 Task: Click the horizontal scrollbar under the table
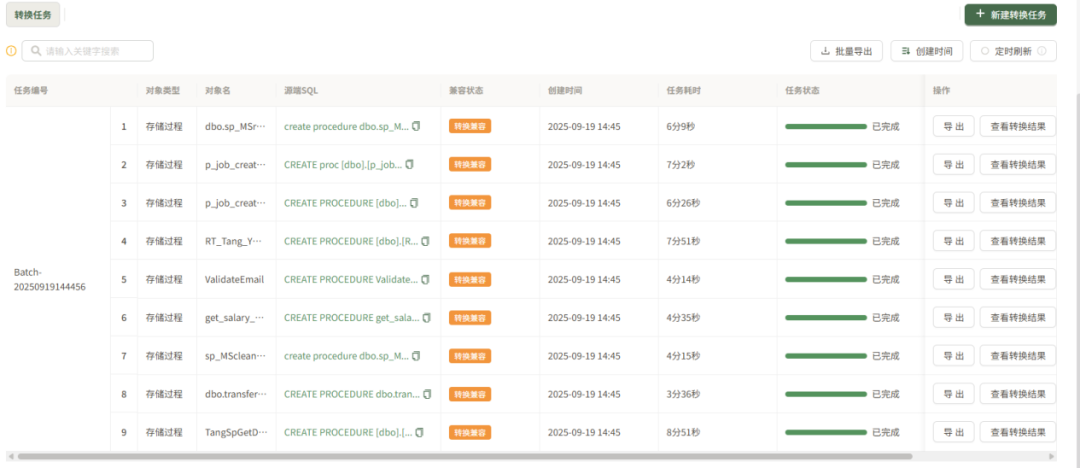coord(465,456)
